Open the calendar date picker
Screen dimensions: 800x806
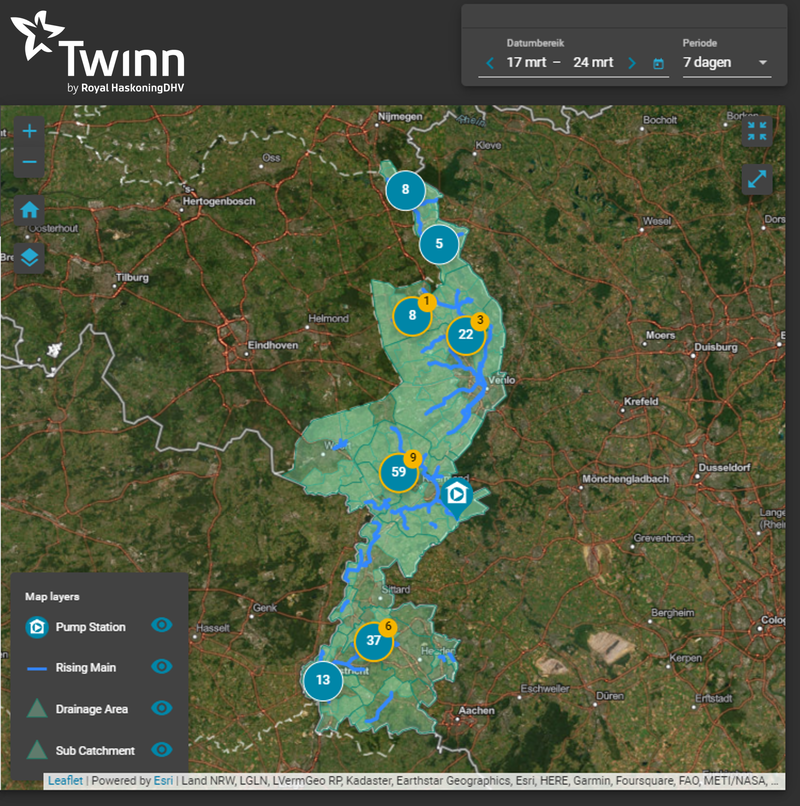658,64
